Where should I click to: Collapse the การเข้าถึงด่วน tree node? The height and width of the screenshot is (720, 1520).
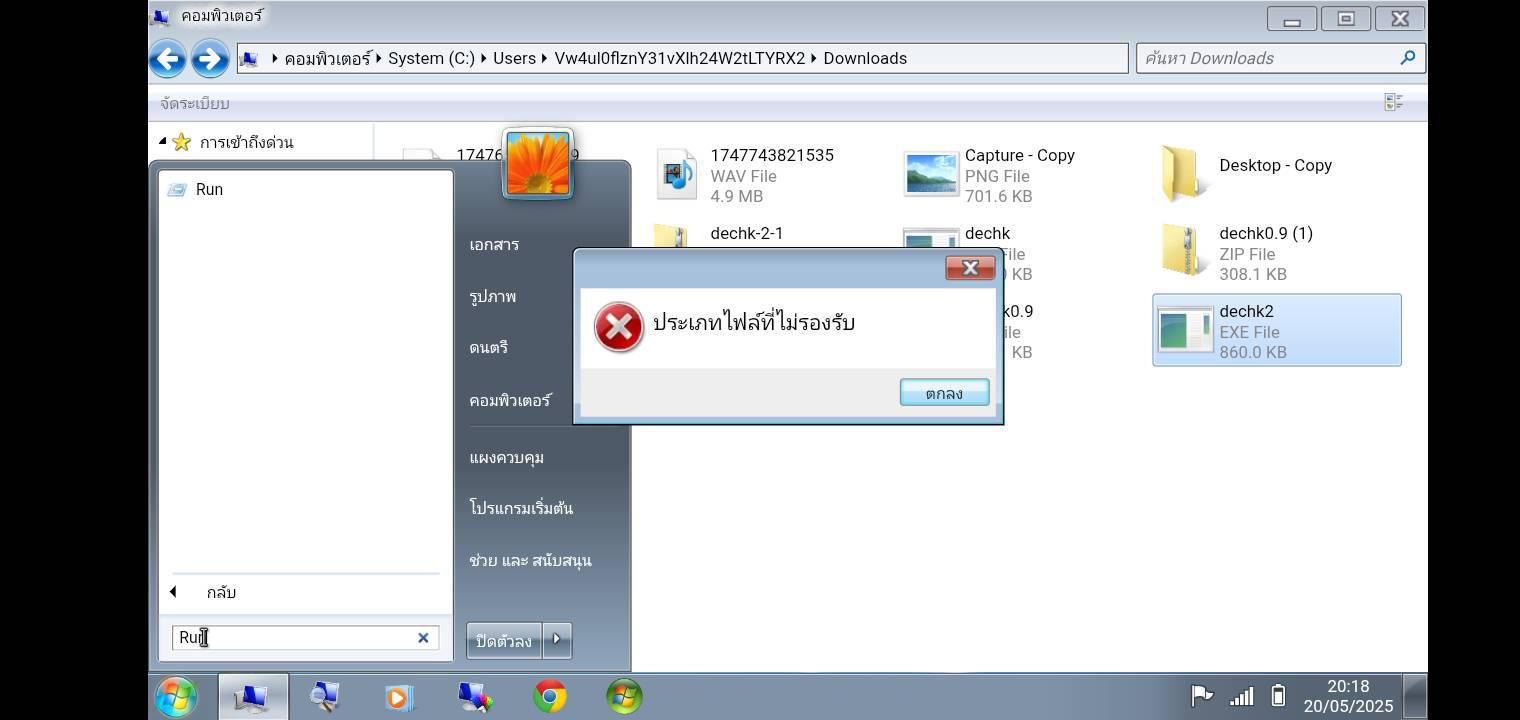click(163, 141)
